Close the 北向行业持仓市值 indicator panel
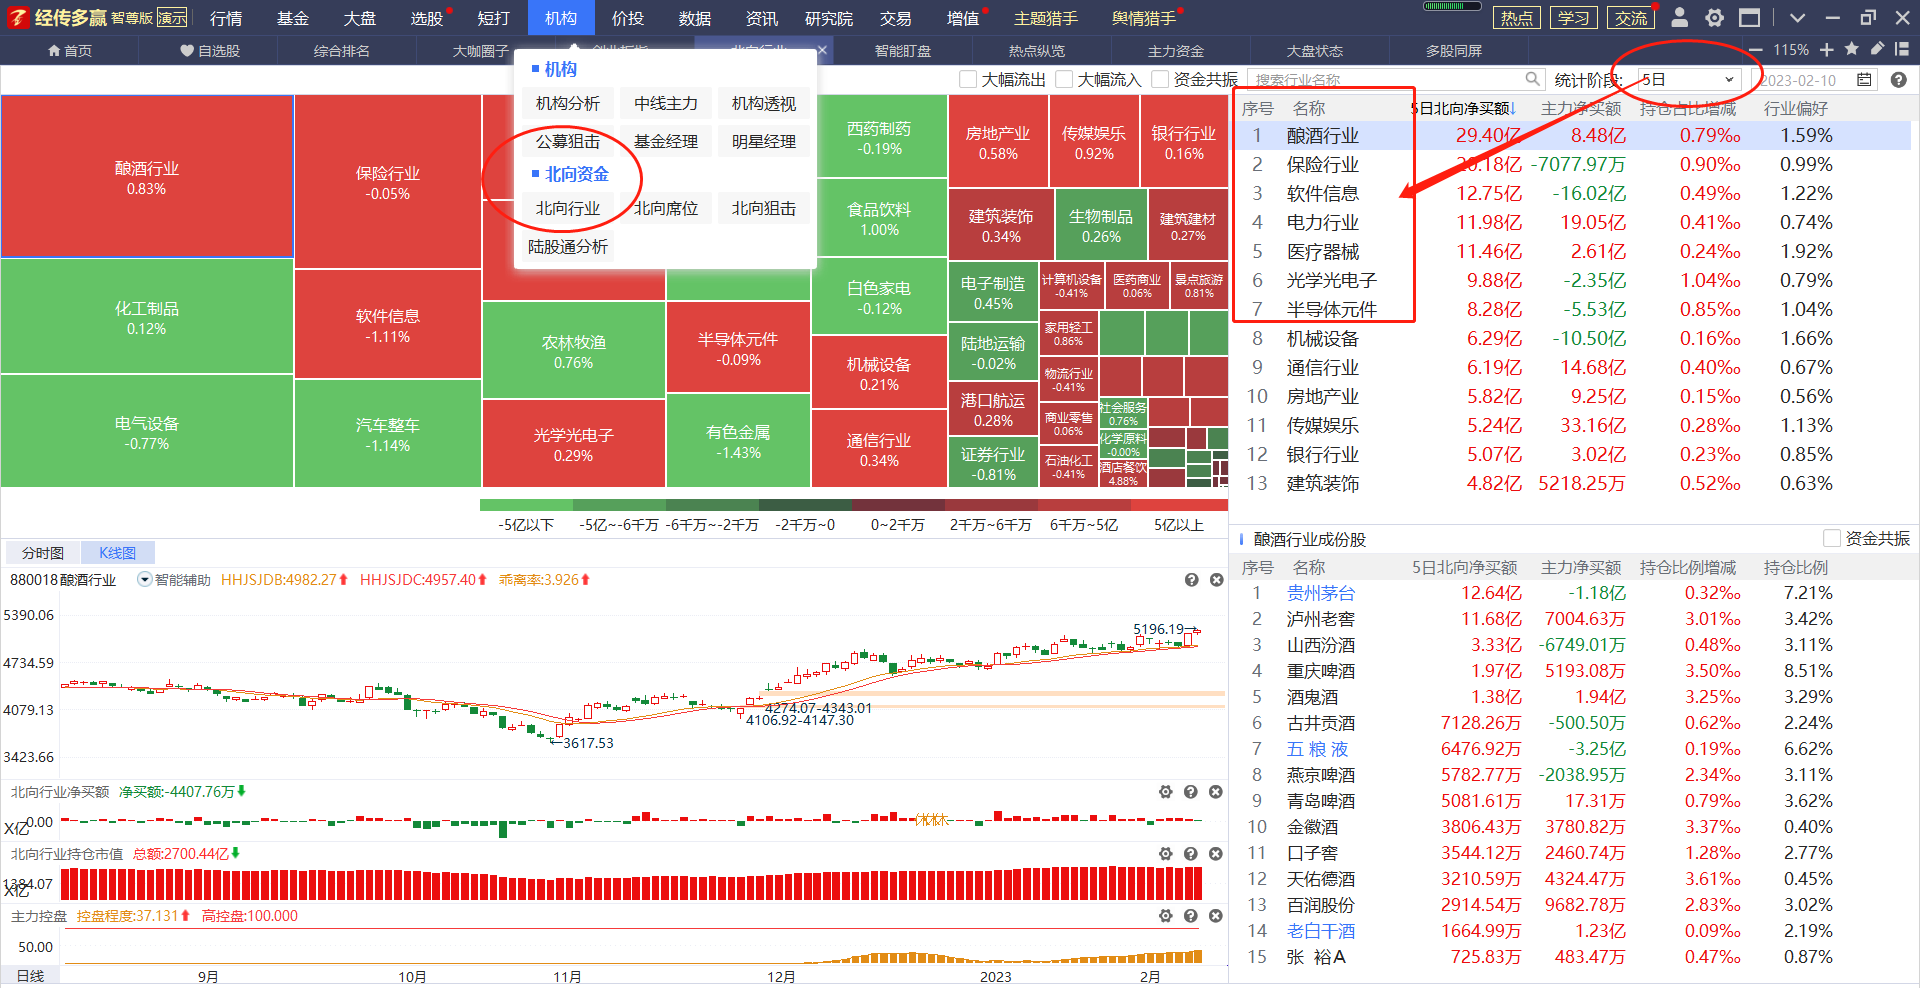This screenshot has height=988, width=1920. [x=1215, y=854]
